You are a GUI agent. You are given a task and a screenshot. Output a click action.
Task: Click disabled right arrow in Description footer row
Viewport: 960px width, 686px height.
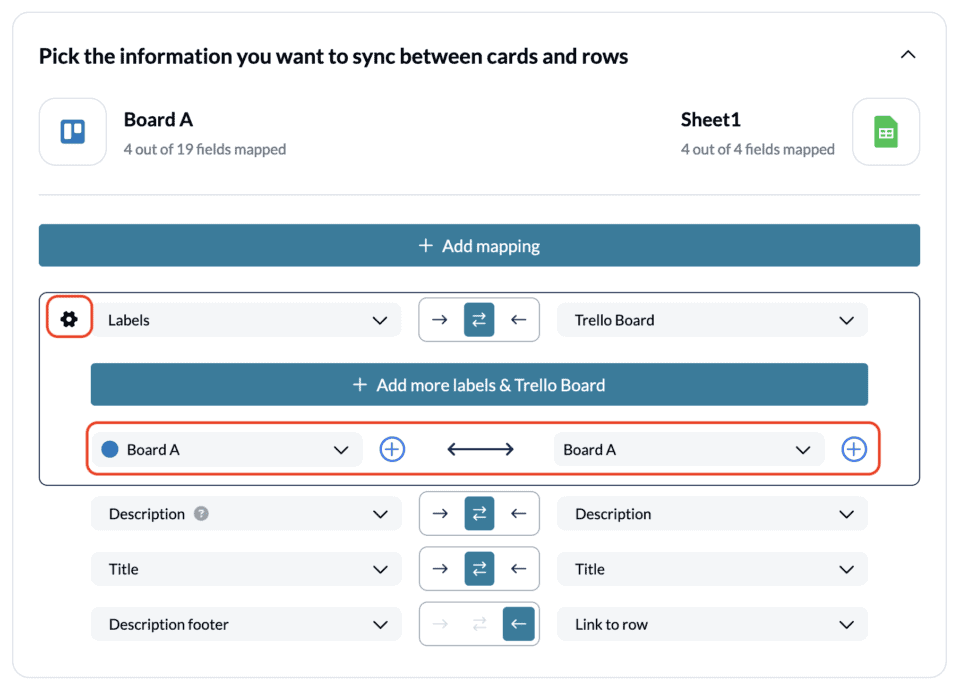click(440, 624)
